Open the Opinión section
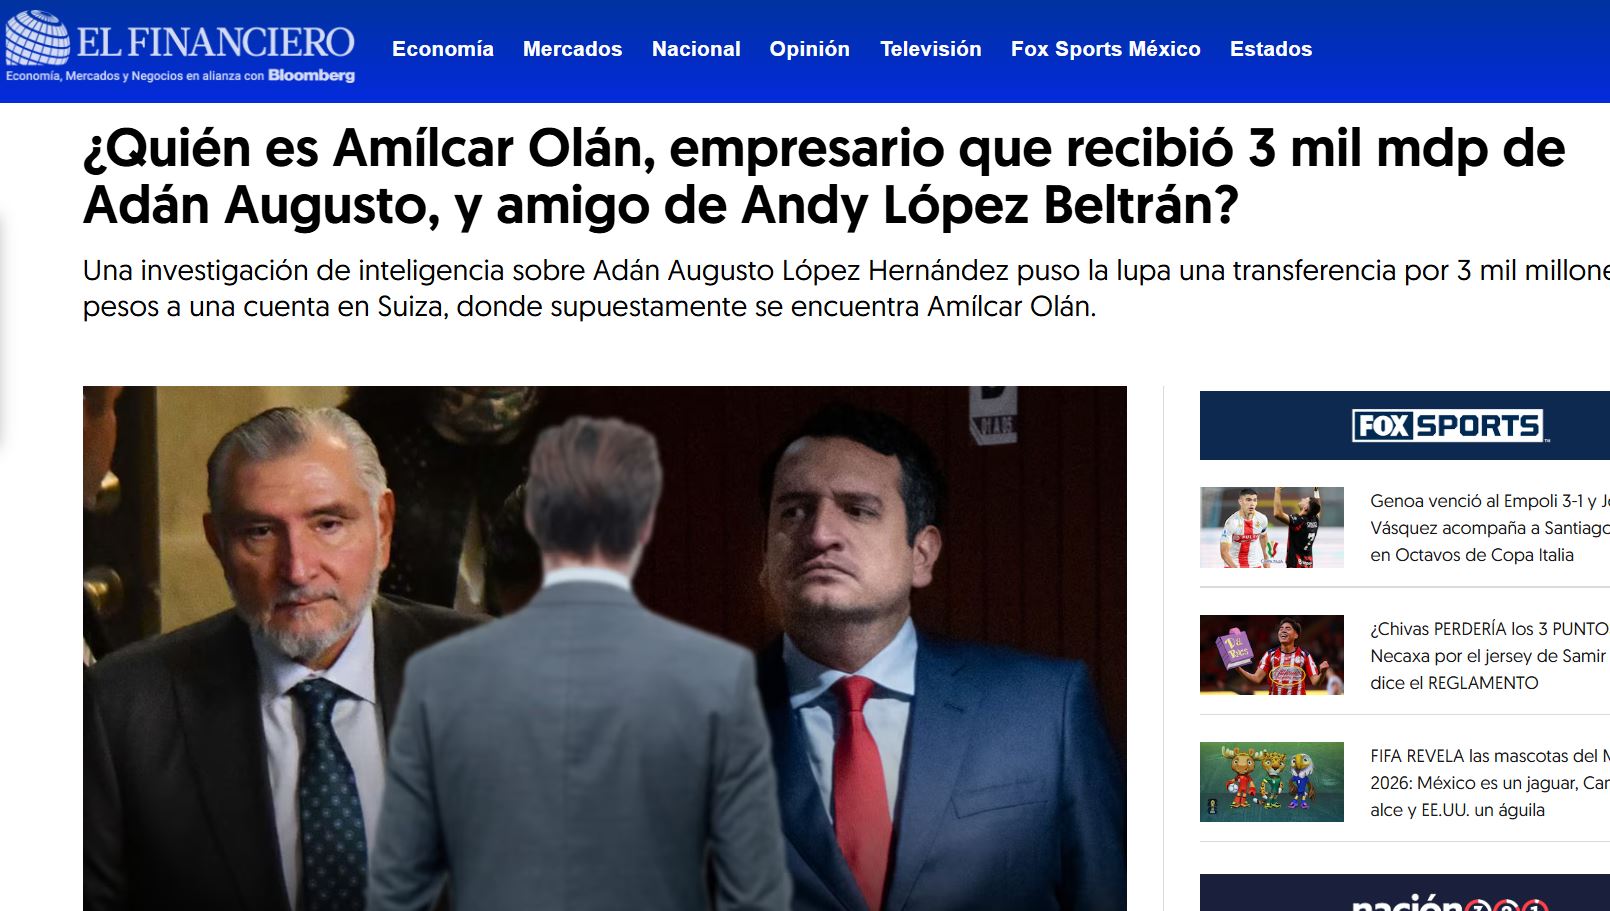 809,49
